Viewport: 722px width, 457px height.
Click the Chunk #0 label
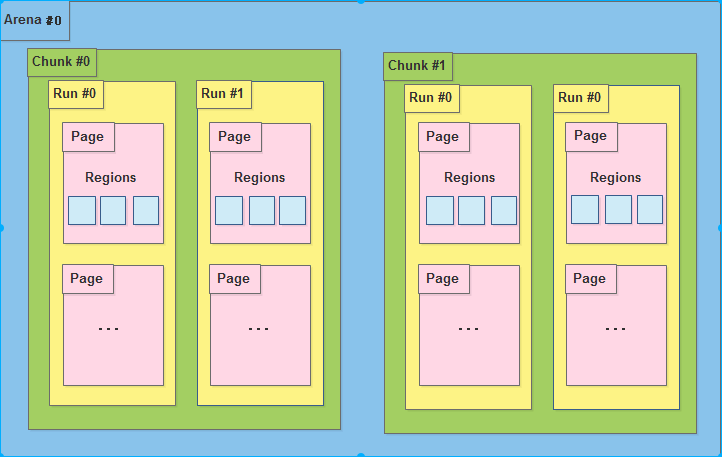click(62, 62)
